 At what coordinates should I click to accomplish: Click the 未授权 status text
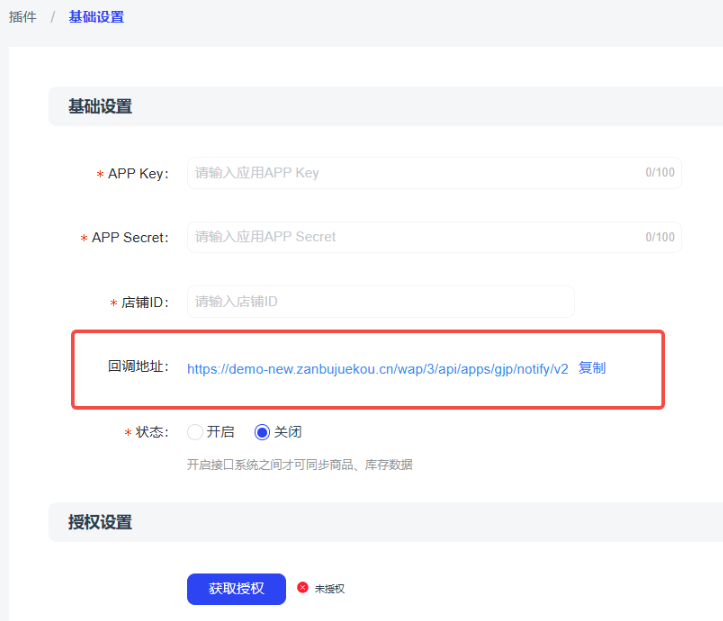330,589
